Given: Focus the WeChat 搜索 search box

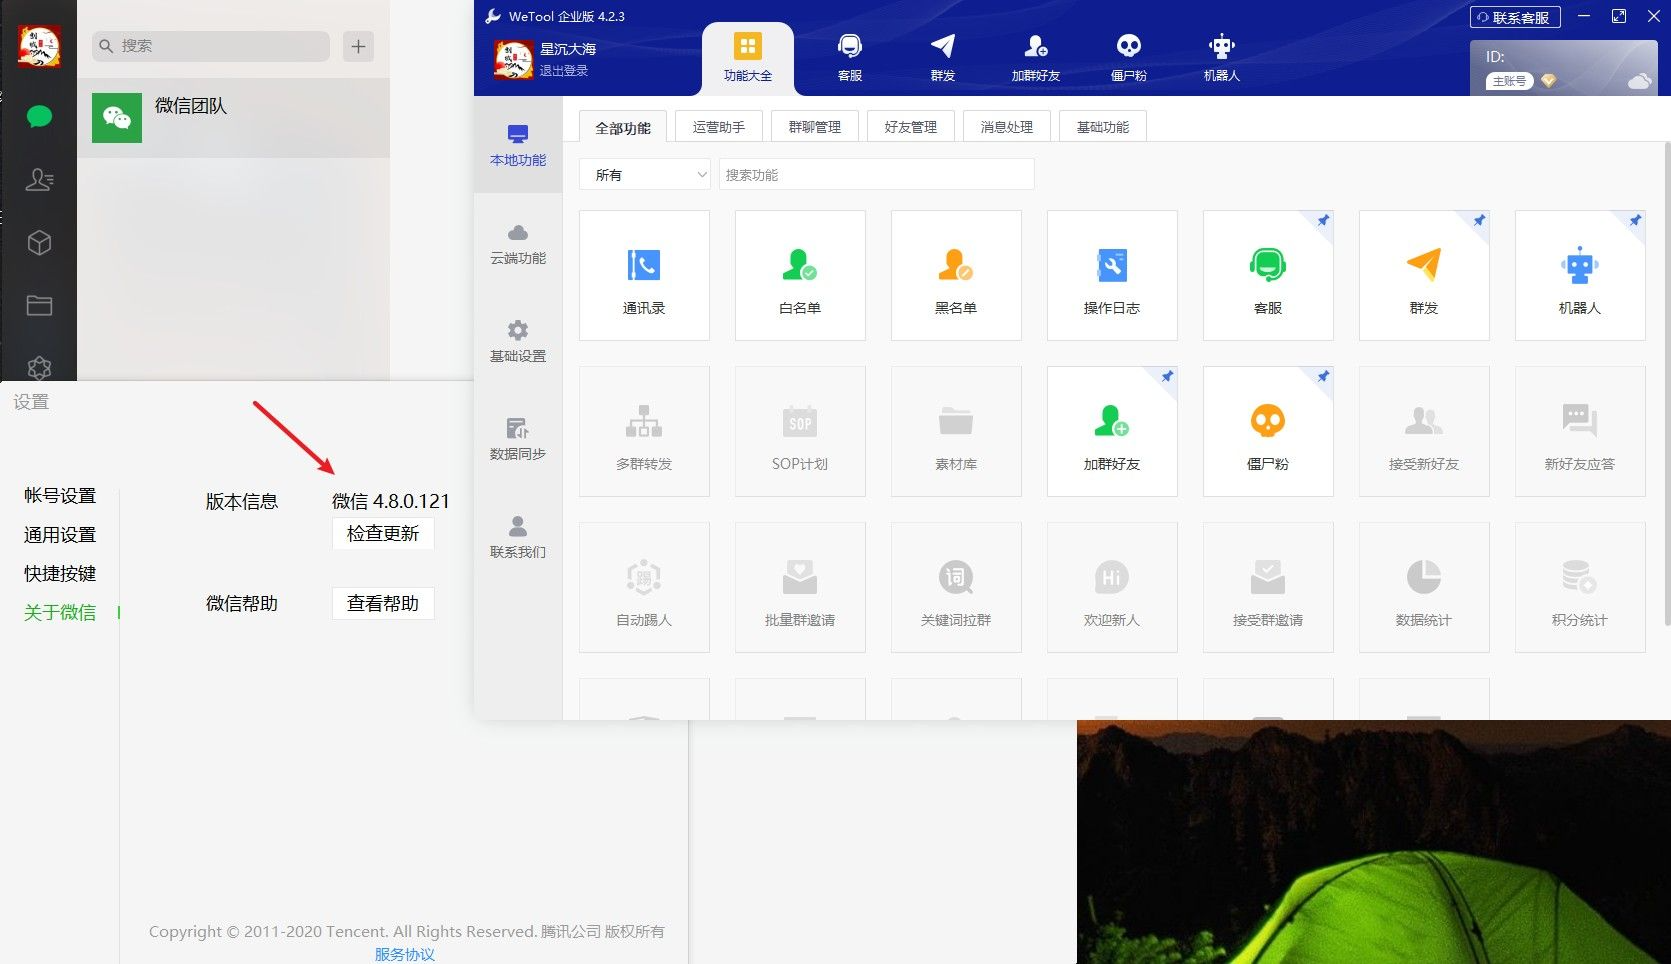Looking at the screenshot, I should pos(212,46).
